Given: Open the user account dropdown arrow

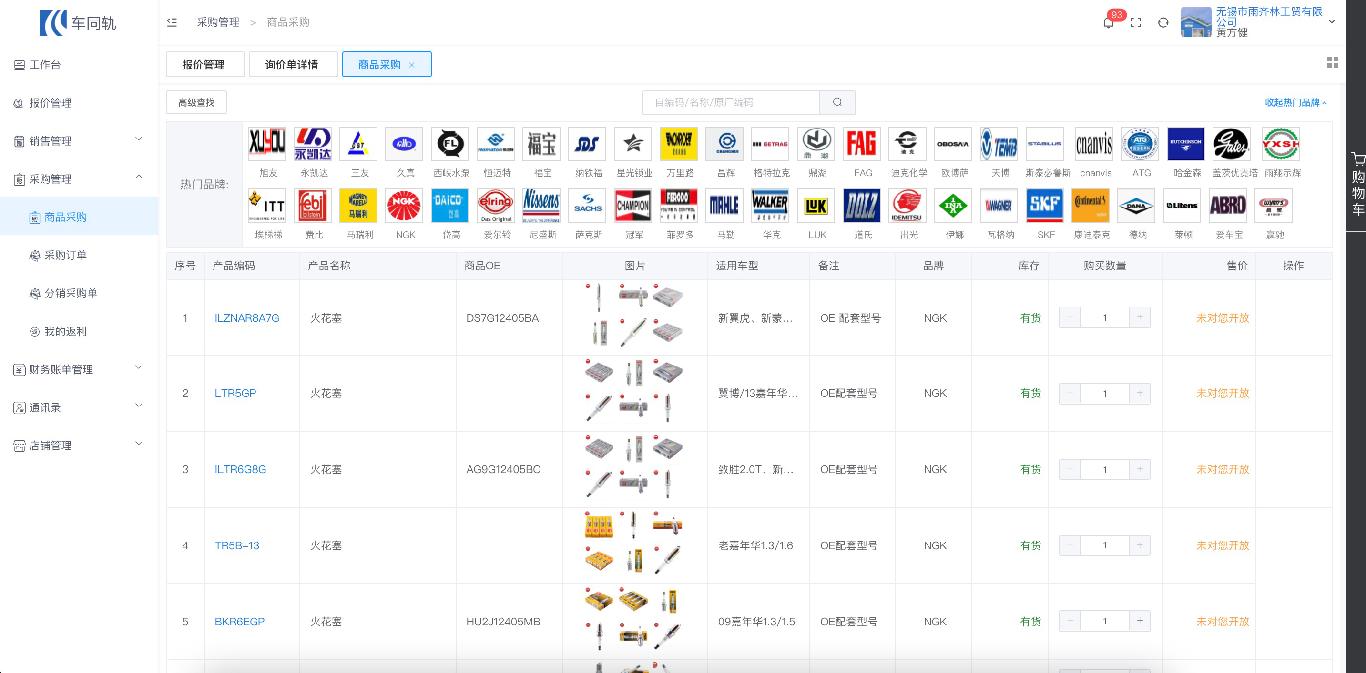Looking at the screenshot, I should coord(1331,22).
